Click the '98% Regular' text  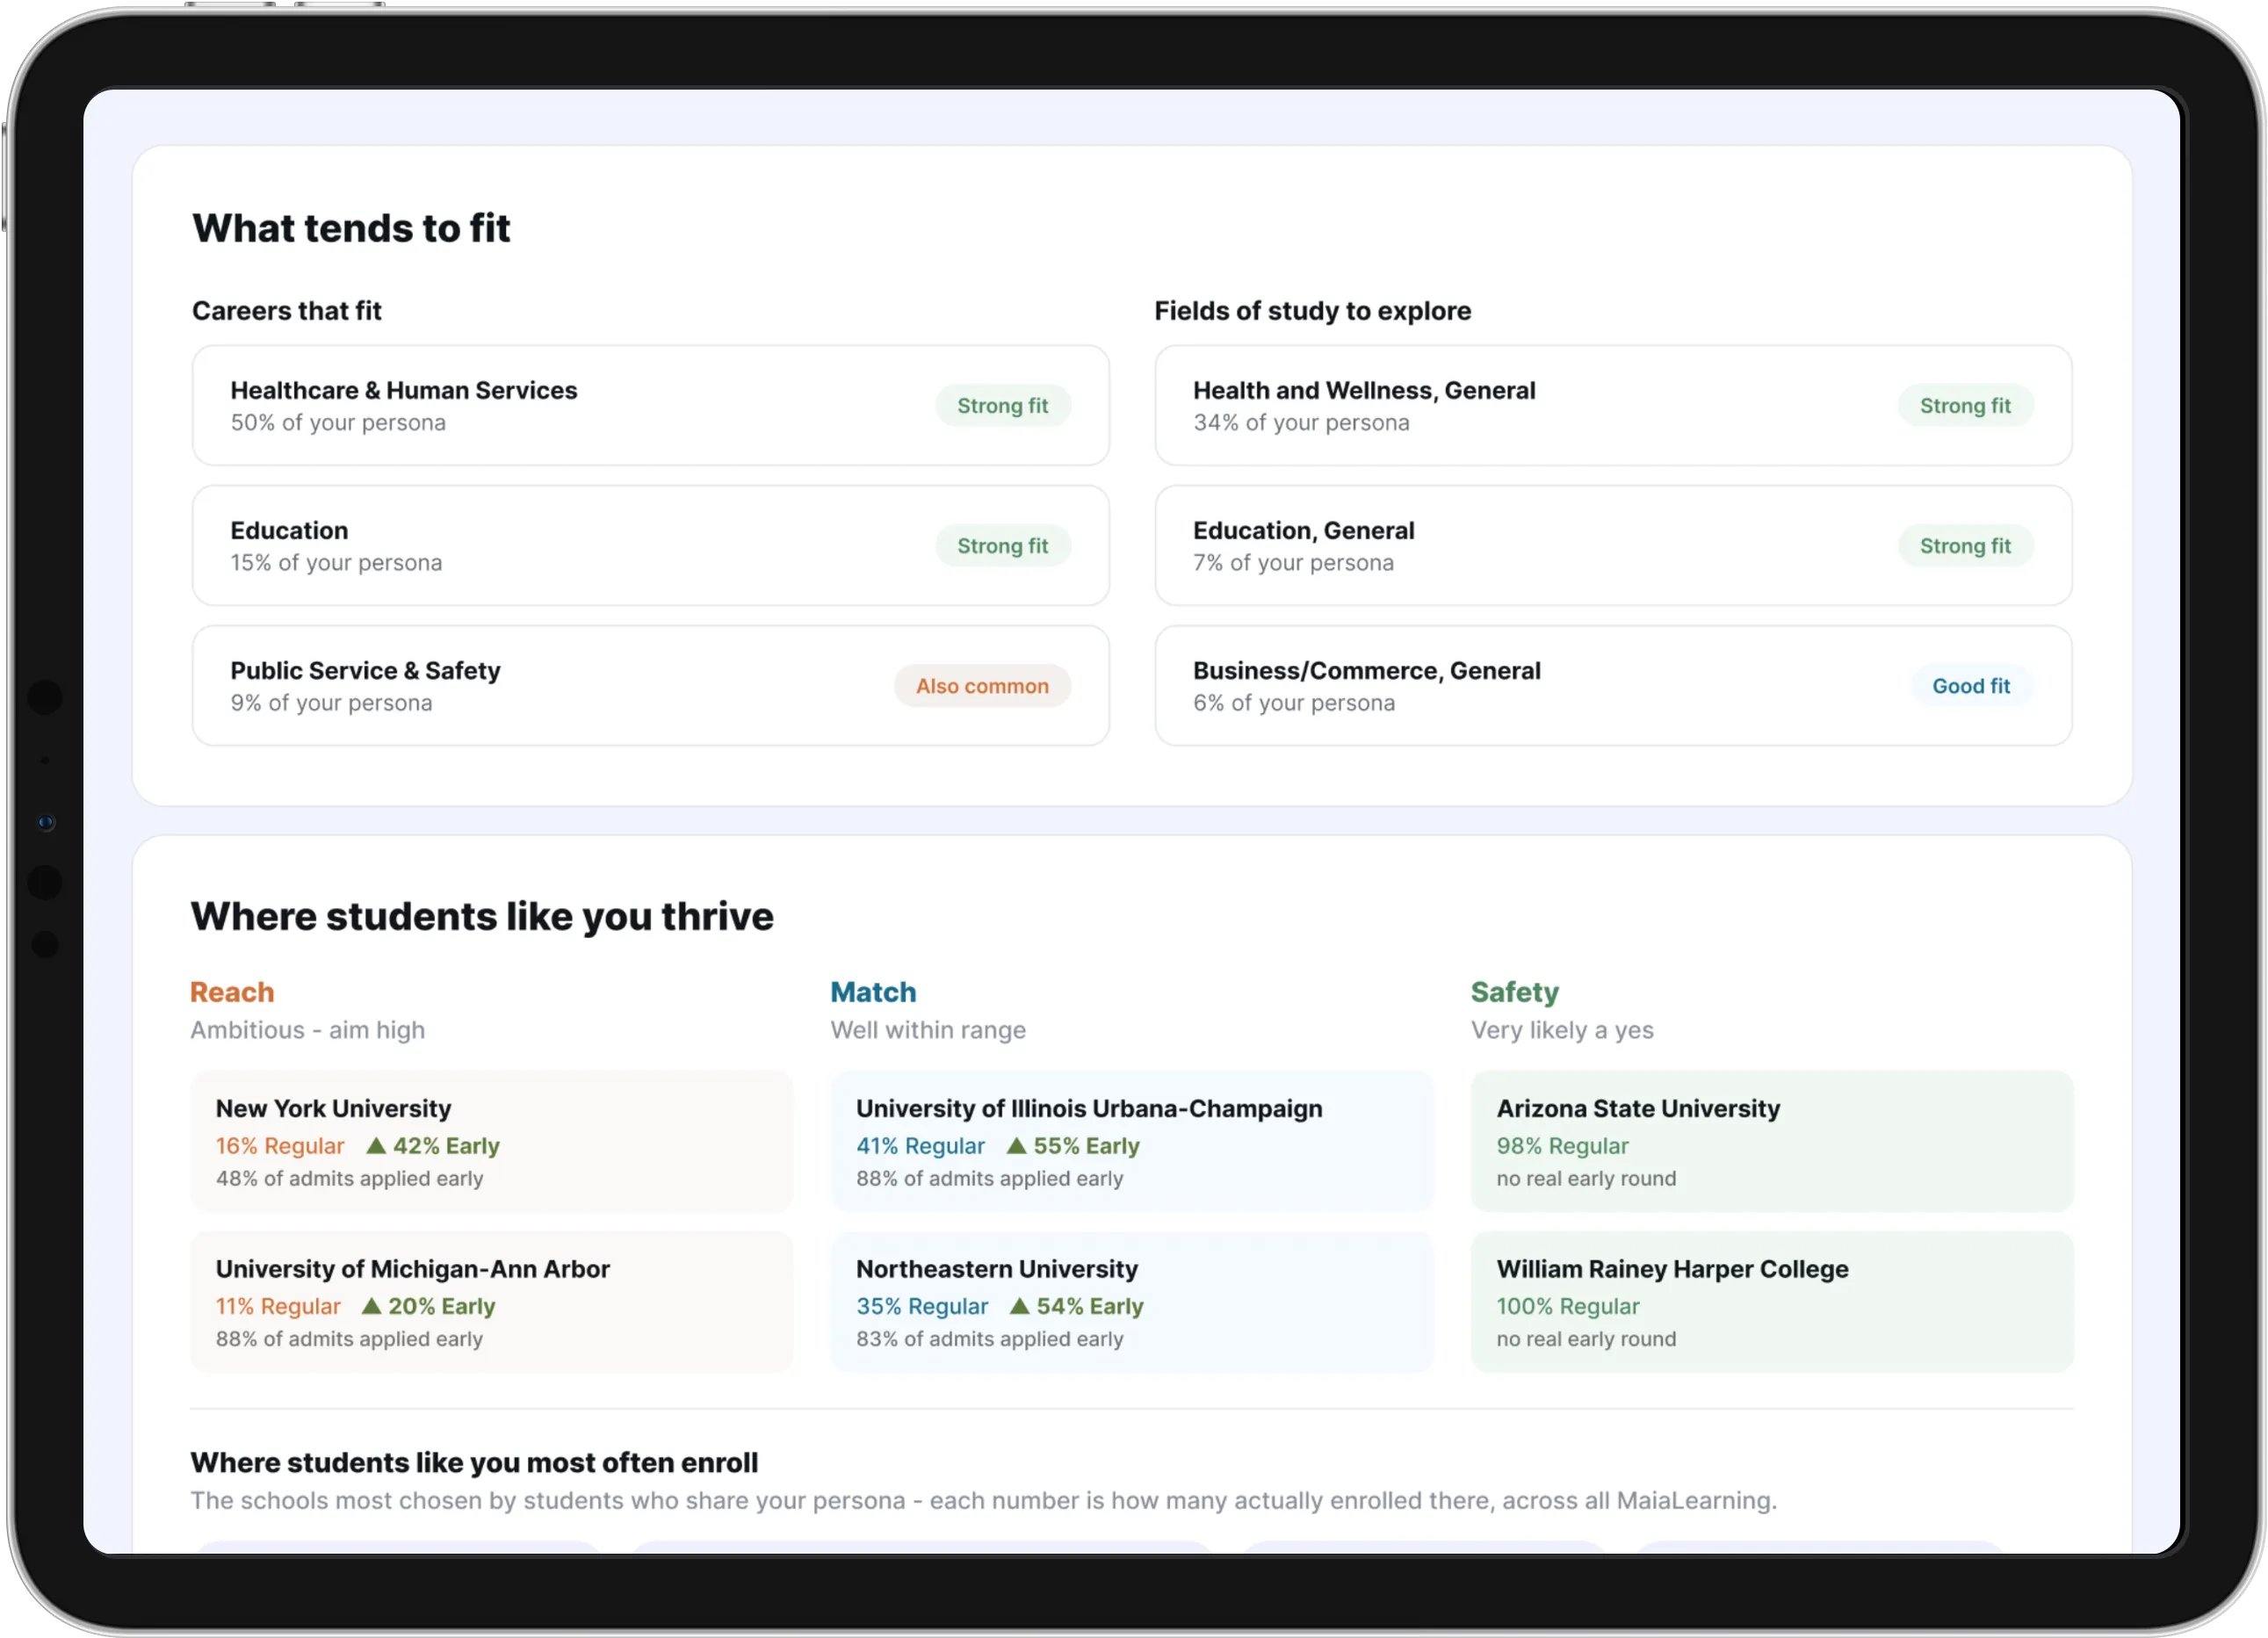(1562, 1146)
